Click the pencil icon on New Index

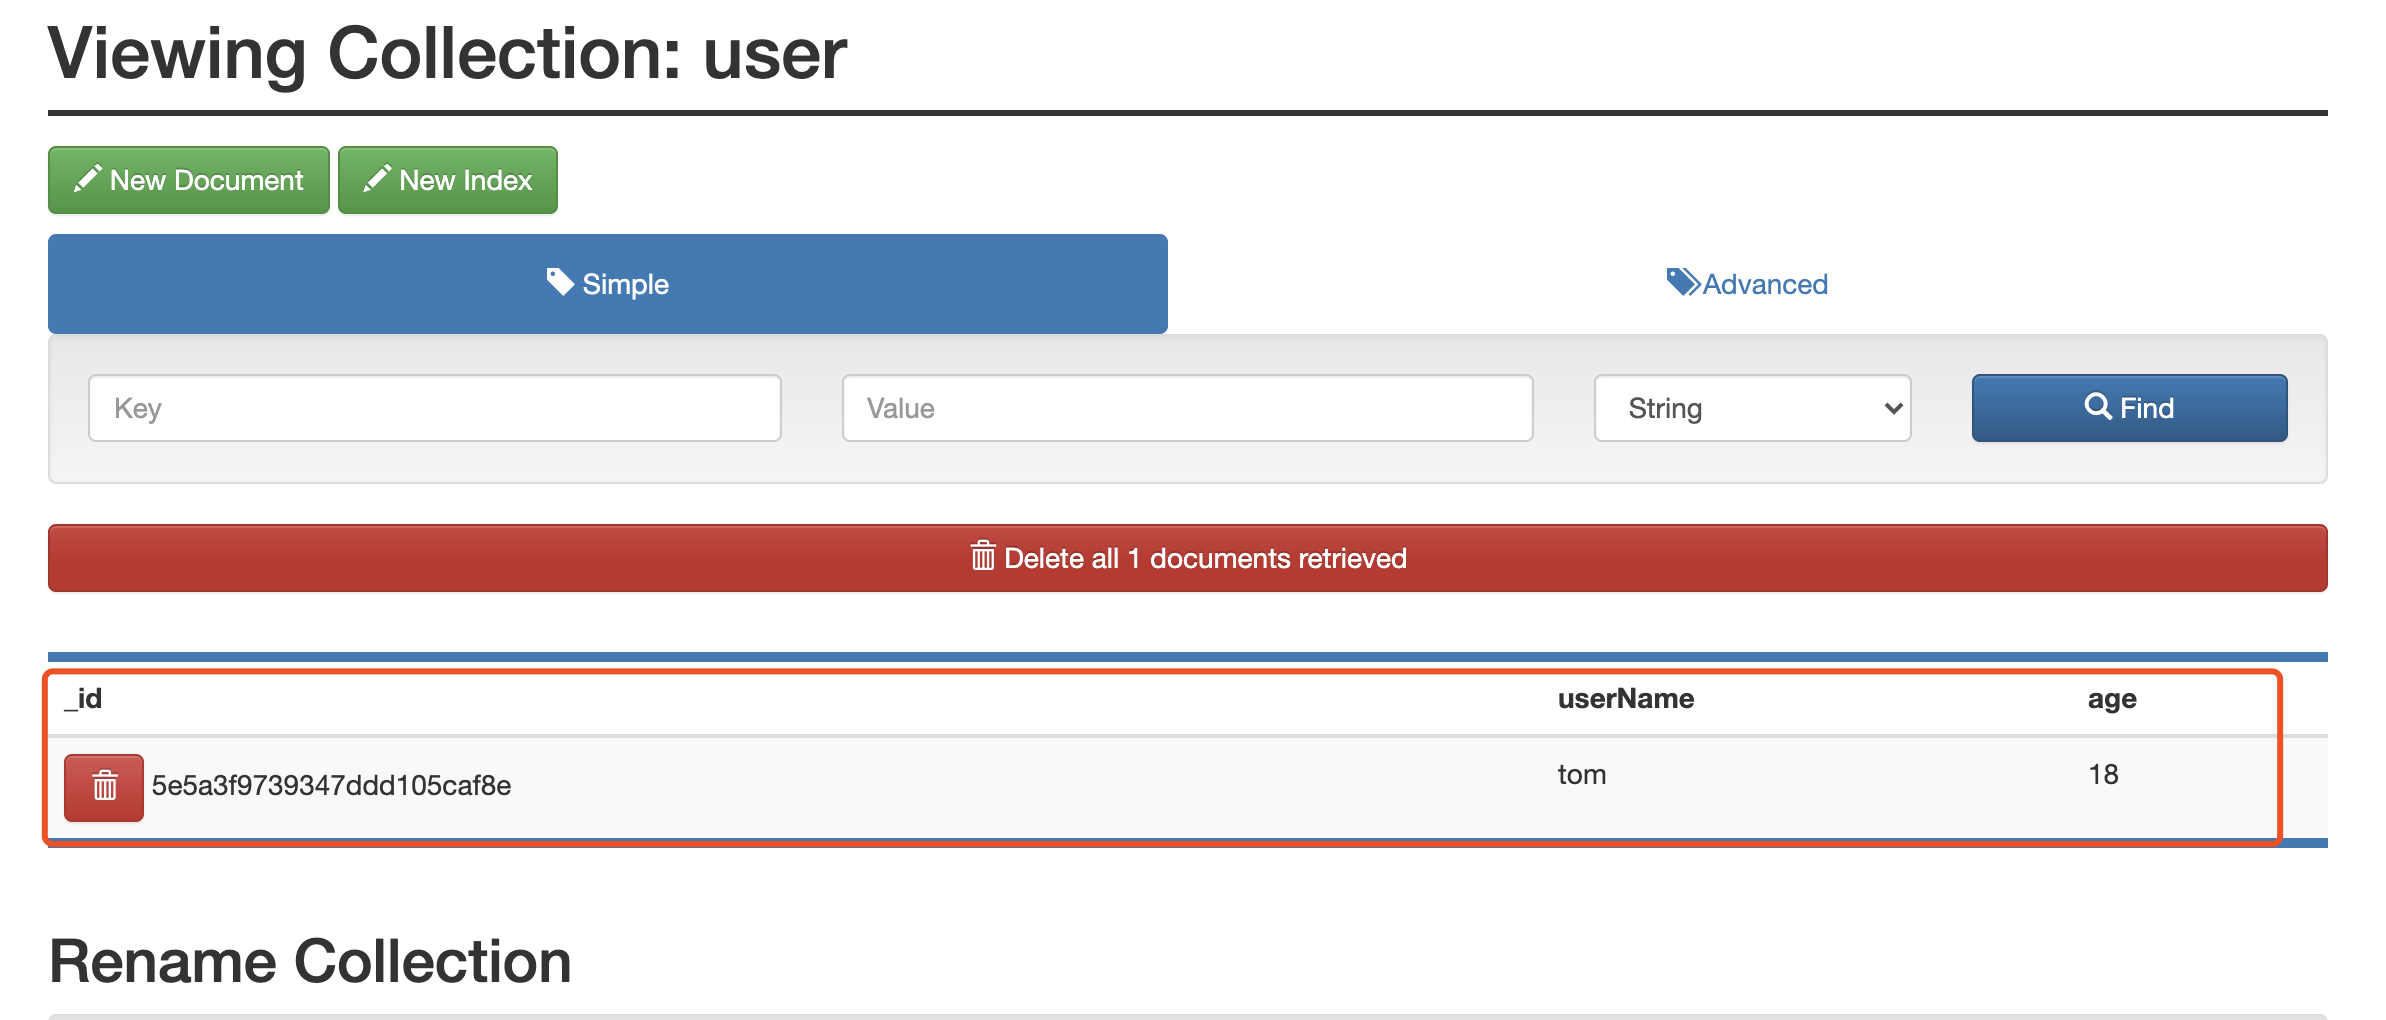tap(377, 179)
